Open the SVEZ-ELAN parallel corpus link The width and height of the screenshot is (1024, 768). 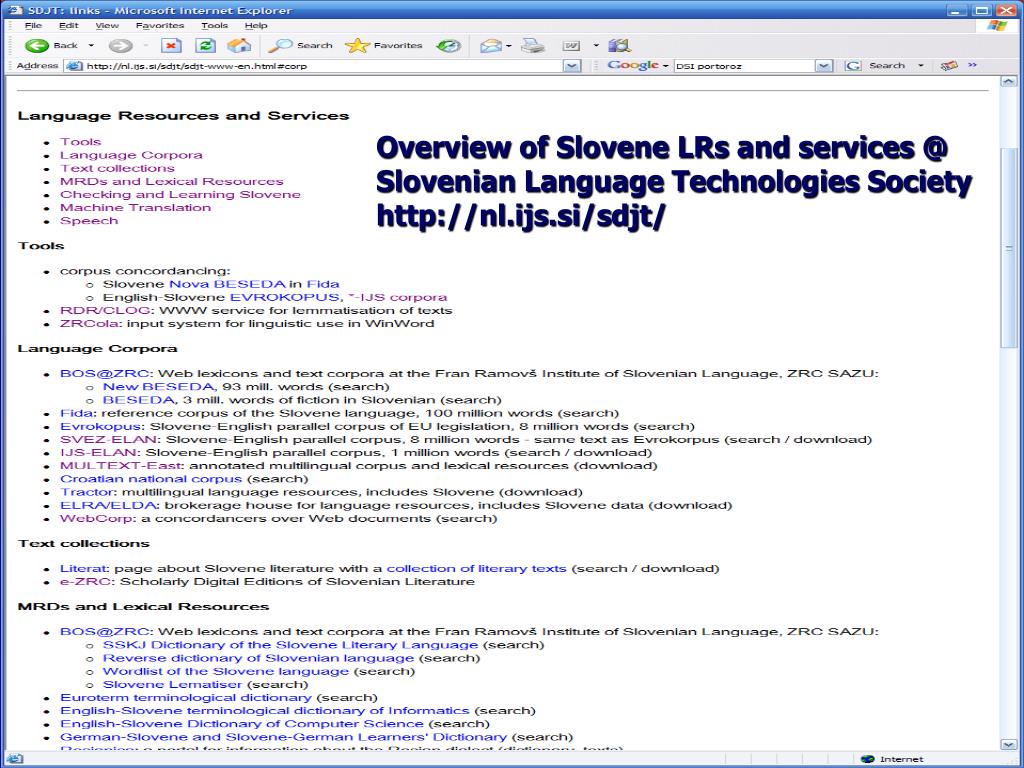pos(108,440)
